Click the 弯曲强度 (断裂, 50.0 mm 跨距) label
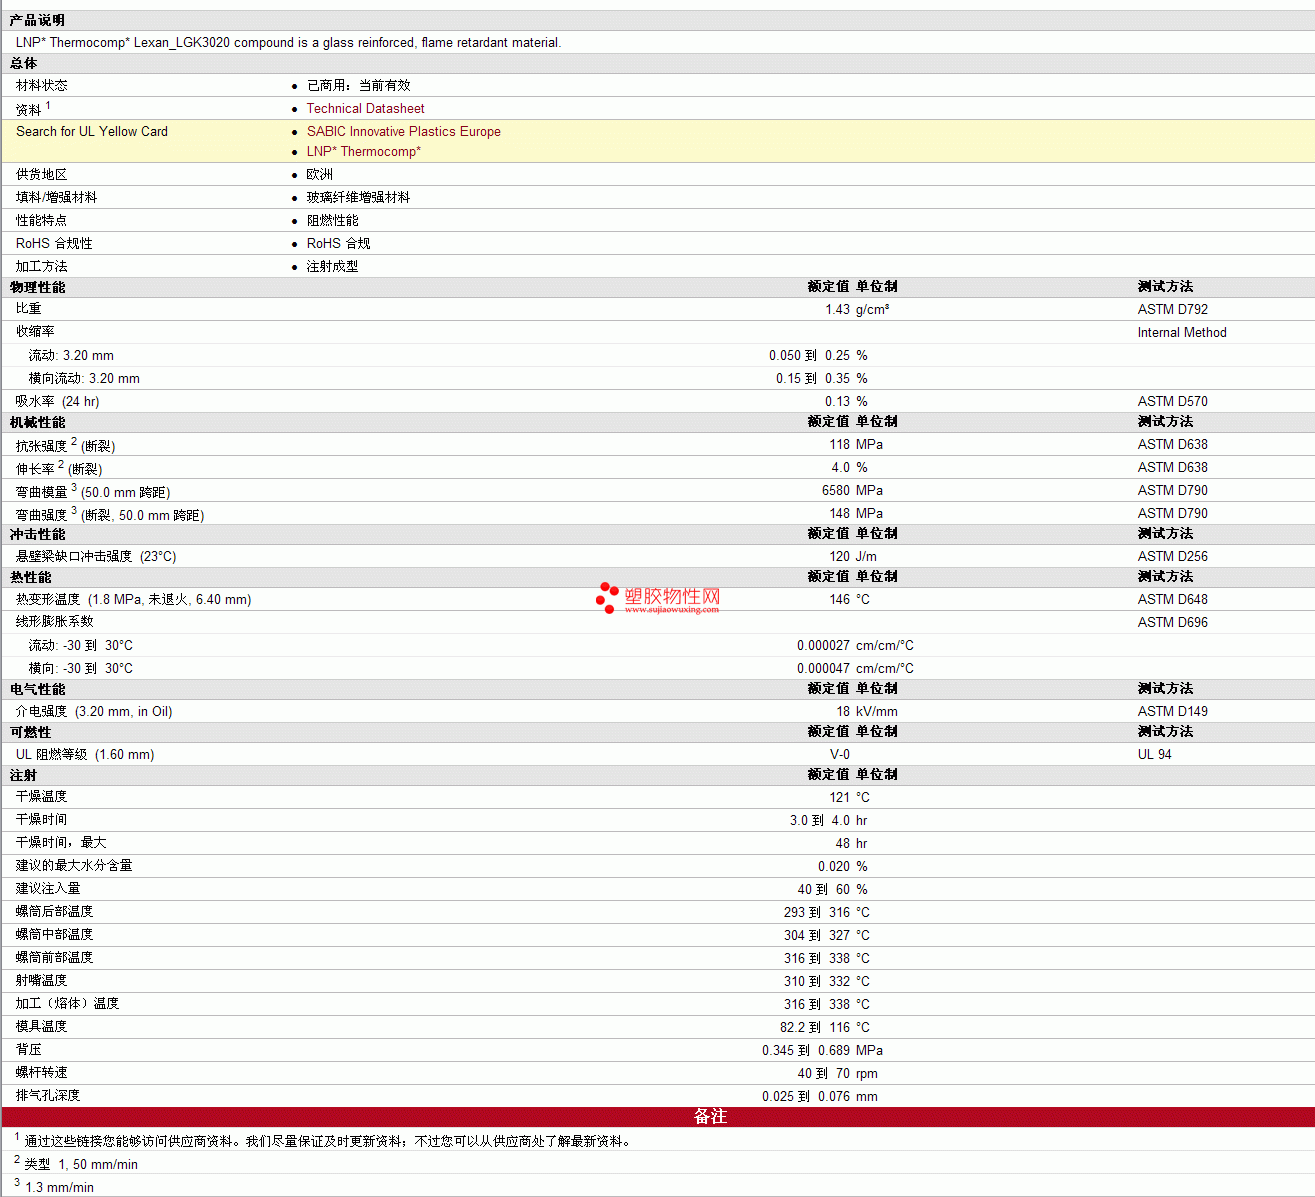Image resolution: width=1315 pixels, height=1197 pixels. [x=110, y=514]
